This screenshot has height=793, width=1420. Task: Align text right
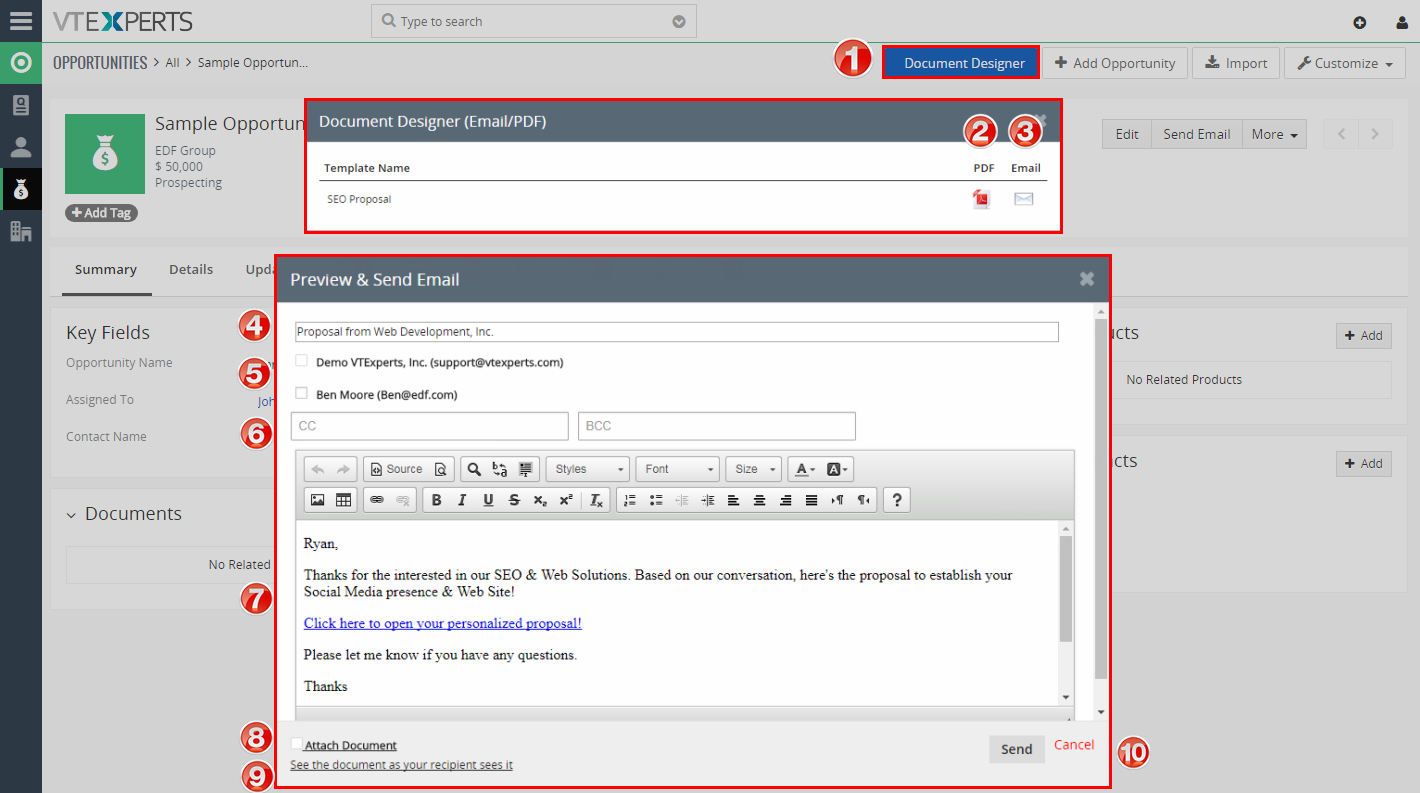click(x=786, y=500)
